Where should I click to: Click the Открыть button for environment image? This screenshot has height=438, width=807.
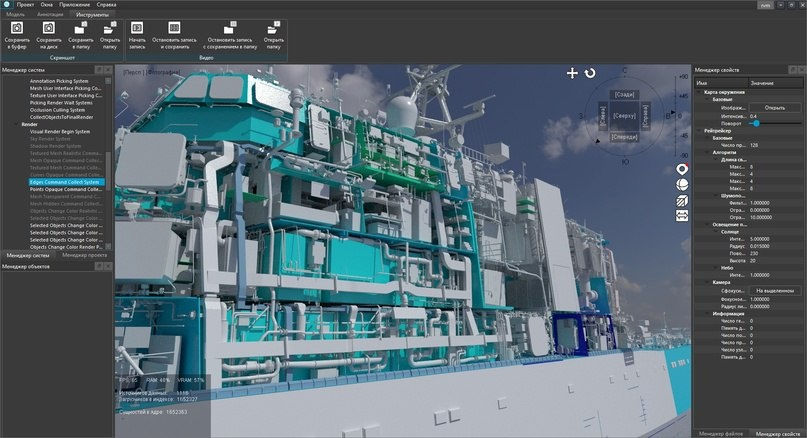[x=775, y=108]
